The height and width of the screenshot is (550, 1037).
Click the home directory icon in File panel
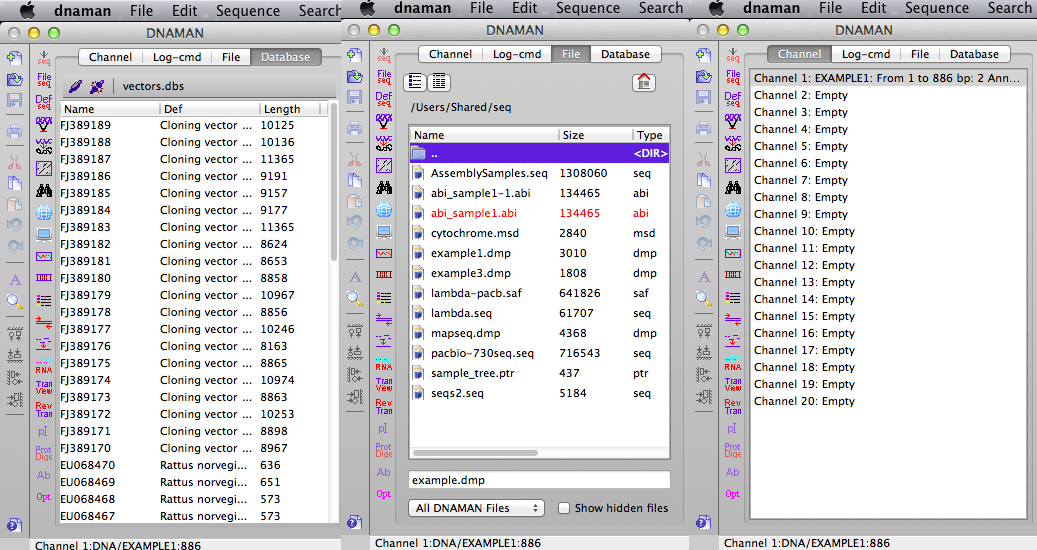click(643, 82)
